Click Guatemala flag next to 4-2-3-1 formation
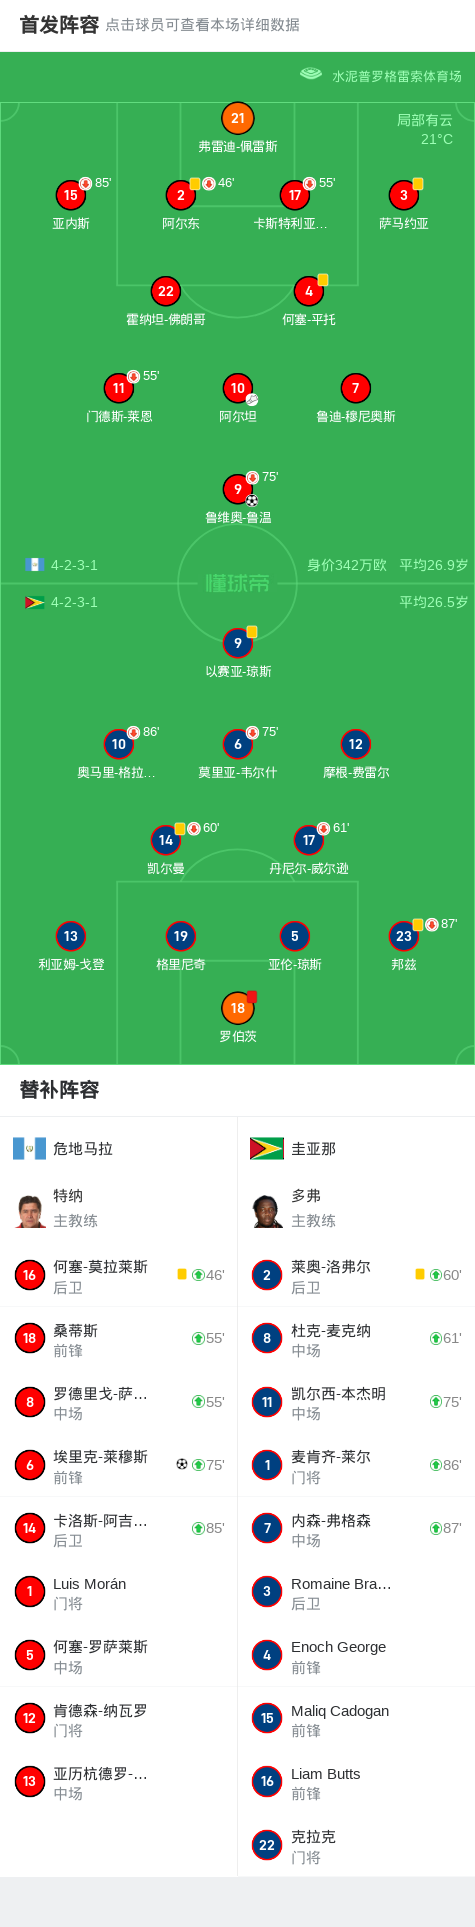 point(35,565)
